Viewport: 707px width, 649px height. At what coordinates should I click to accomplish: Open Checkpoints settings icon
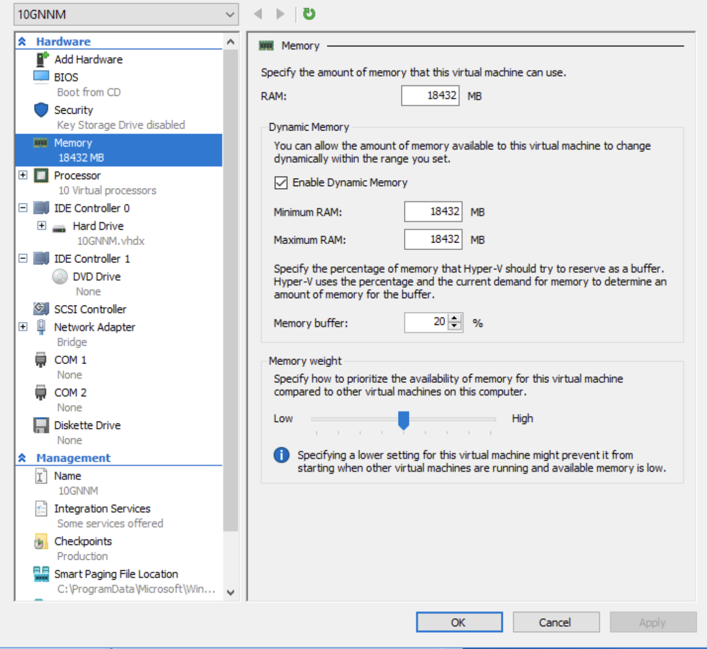click(x=41, y=541)
